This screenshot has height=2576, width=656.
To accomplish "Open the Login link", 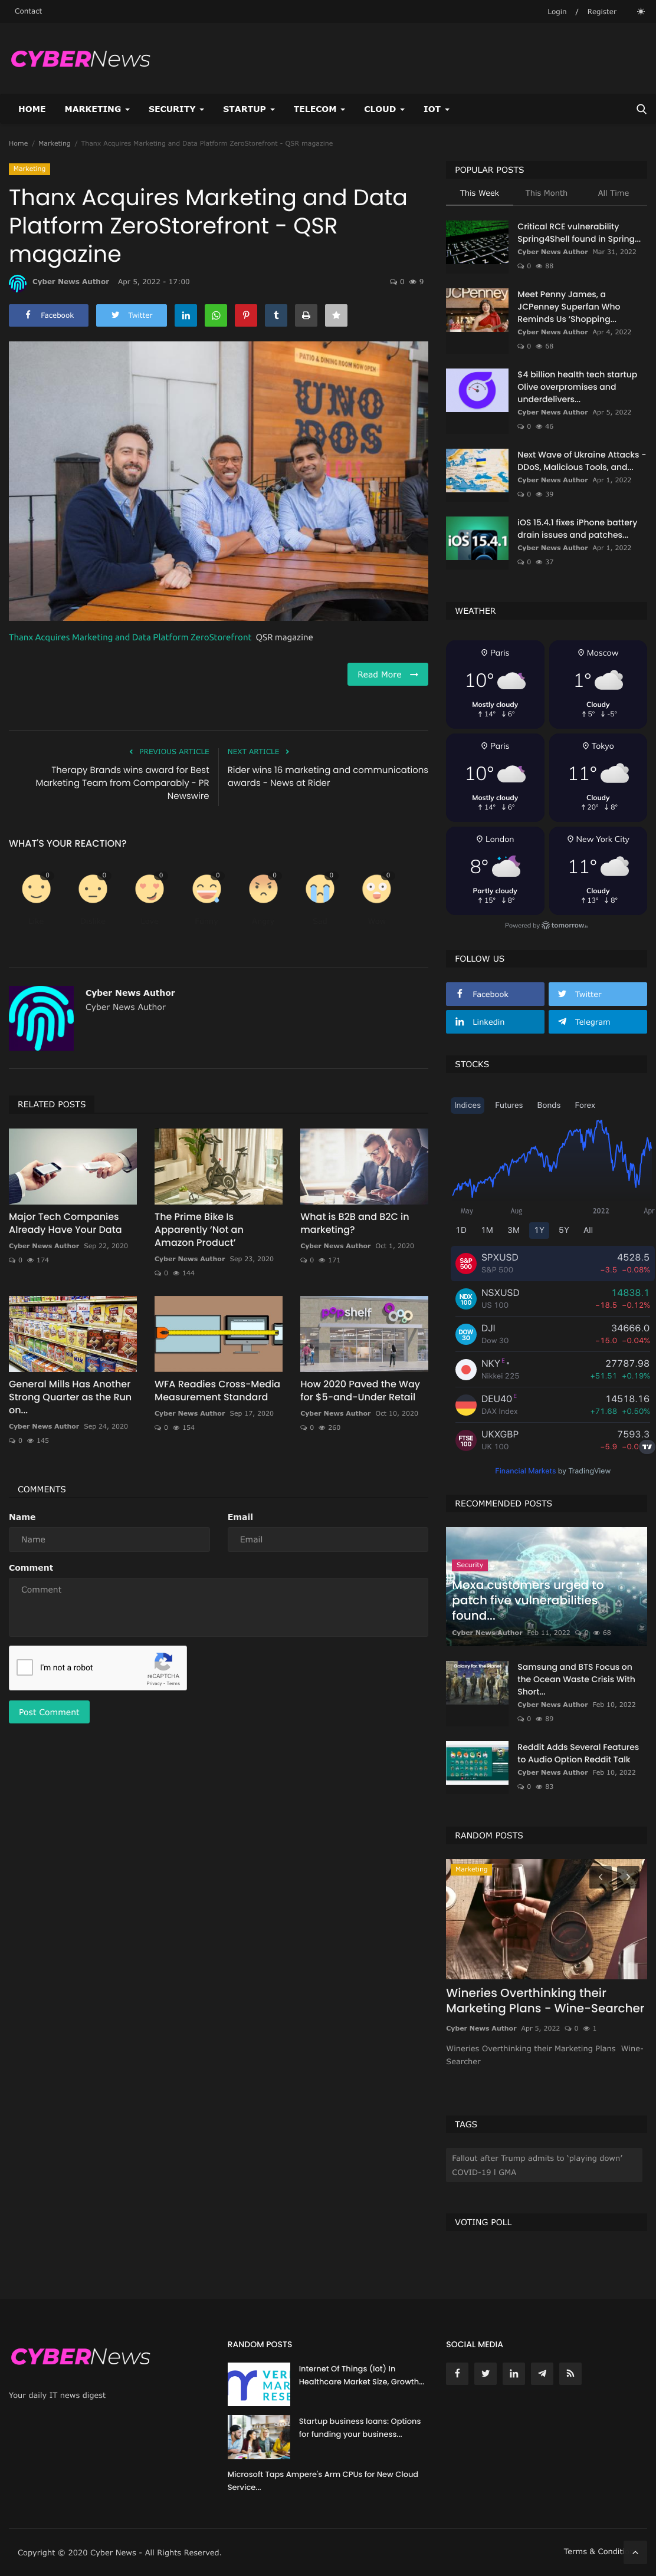I will point(557,12).
